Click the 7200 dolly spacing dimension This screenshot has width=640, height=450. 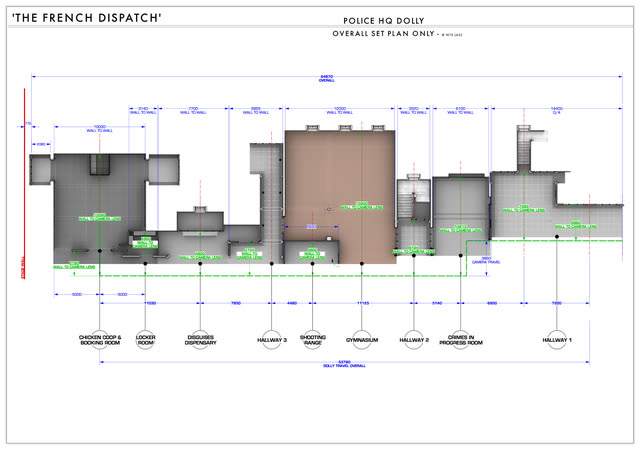(556, 303)
